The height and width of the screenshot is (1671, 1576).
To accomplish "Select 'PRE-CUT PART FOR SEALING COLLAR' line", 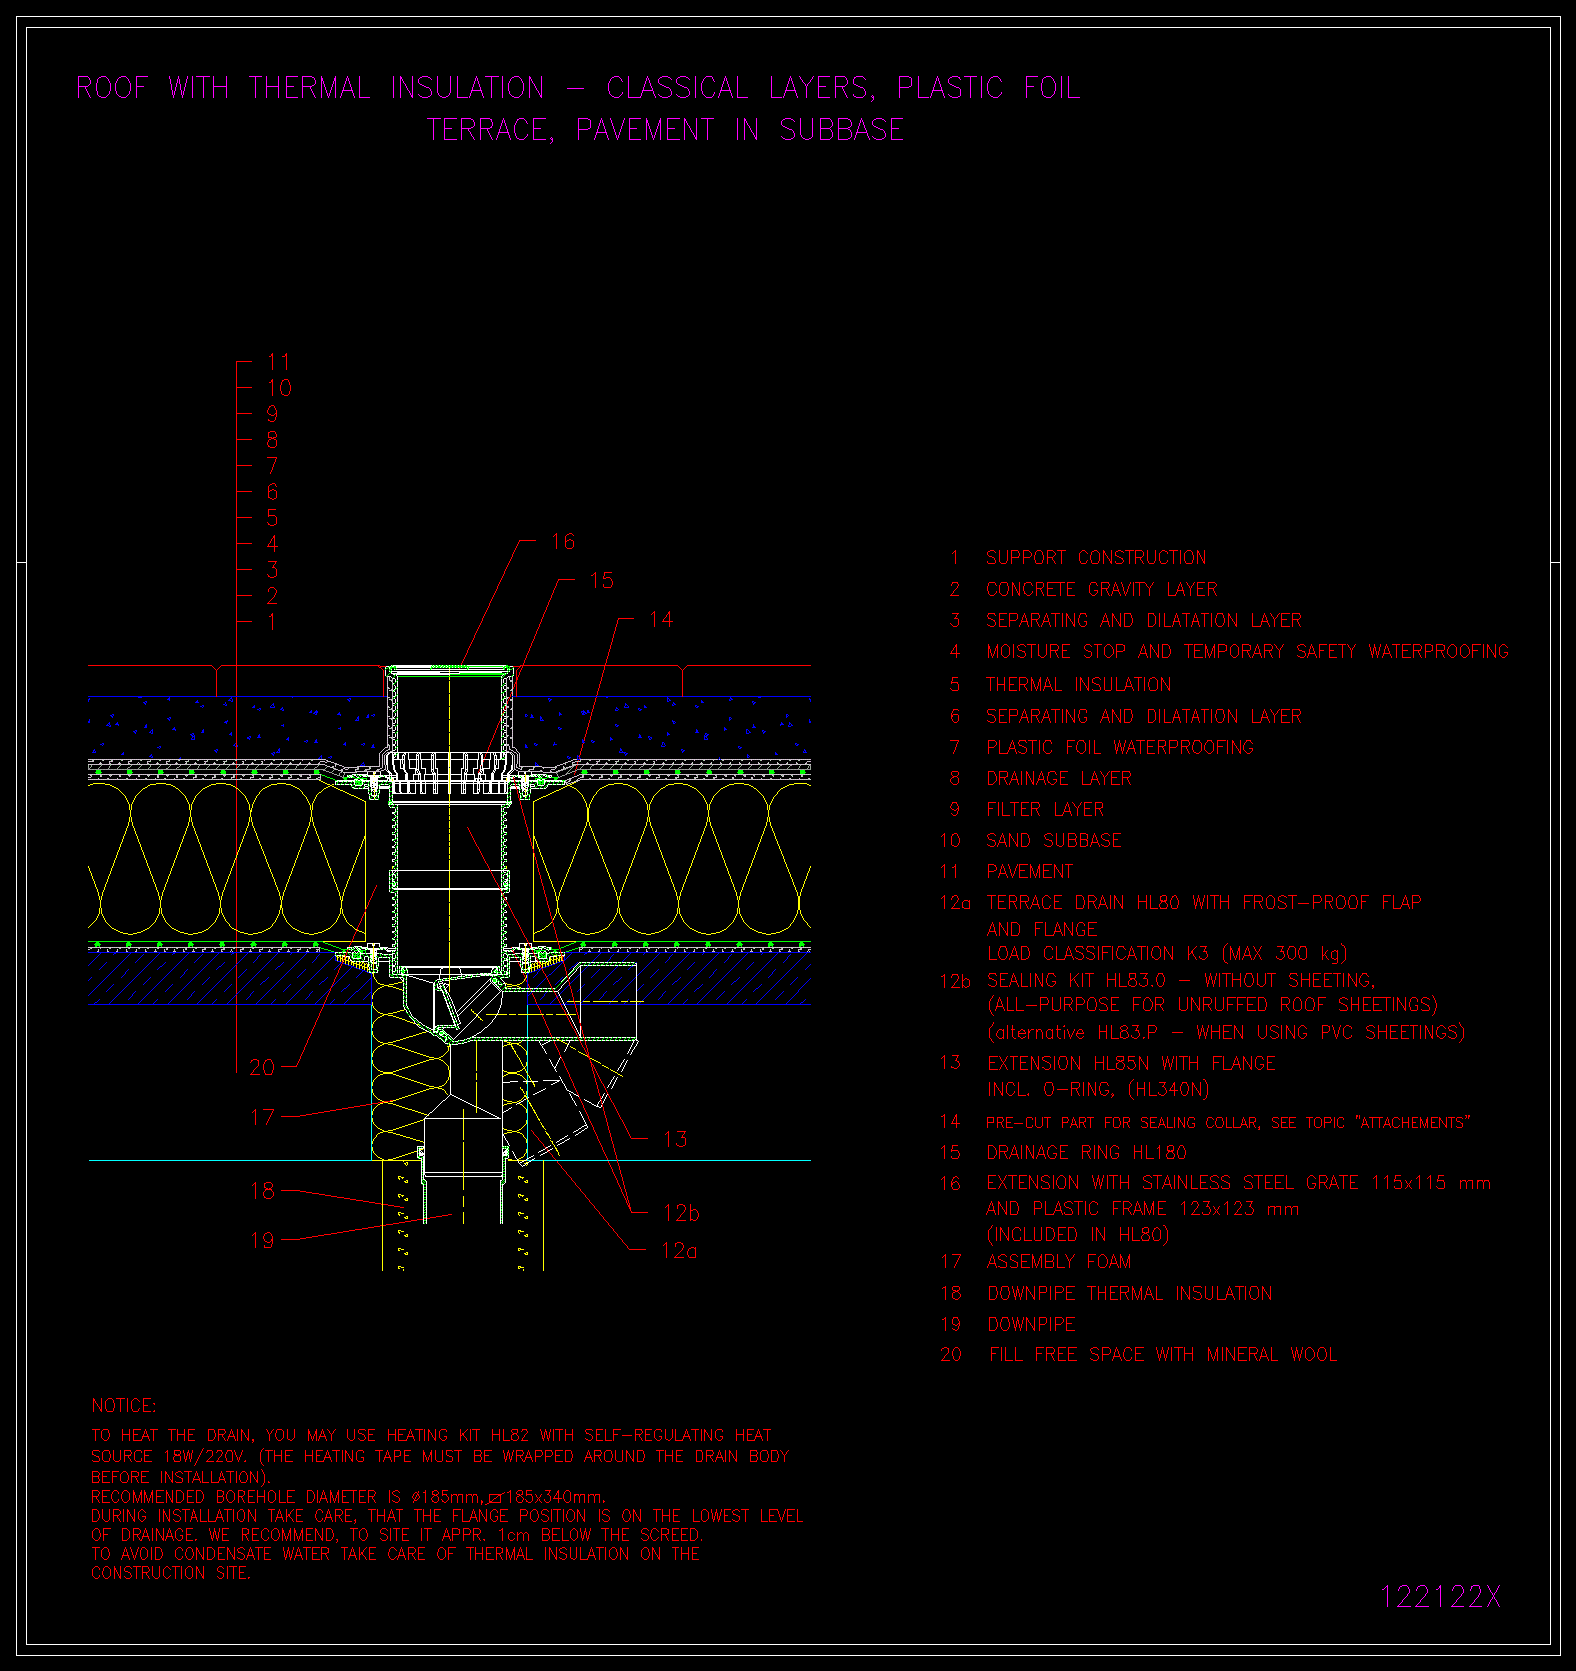I will pos(1228,1122).
